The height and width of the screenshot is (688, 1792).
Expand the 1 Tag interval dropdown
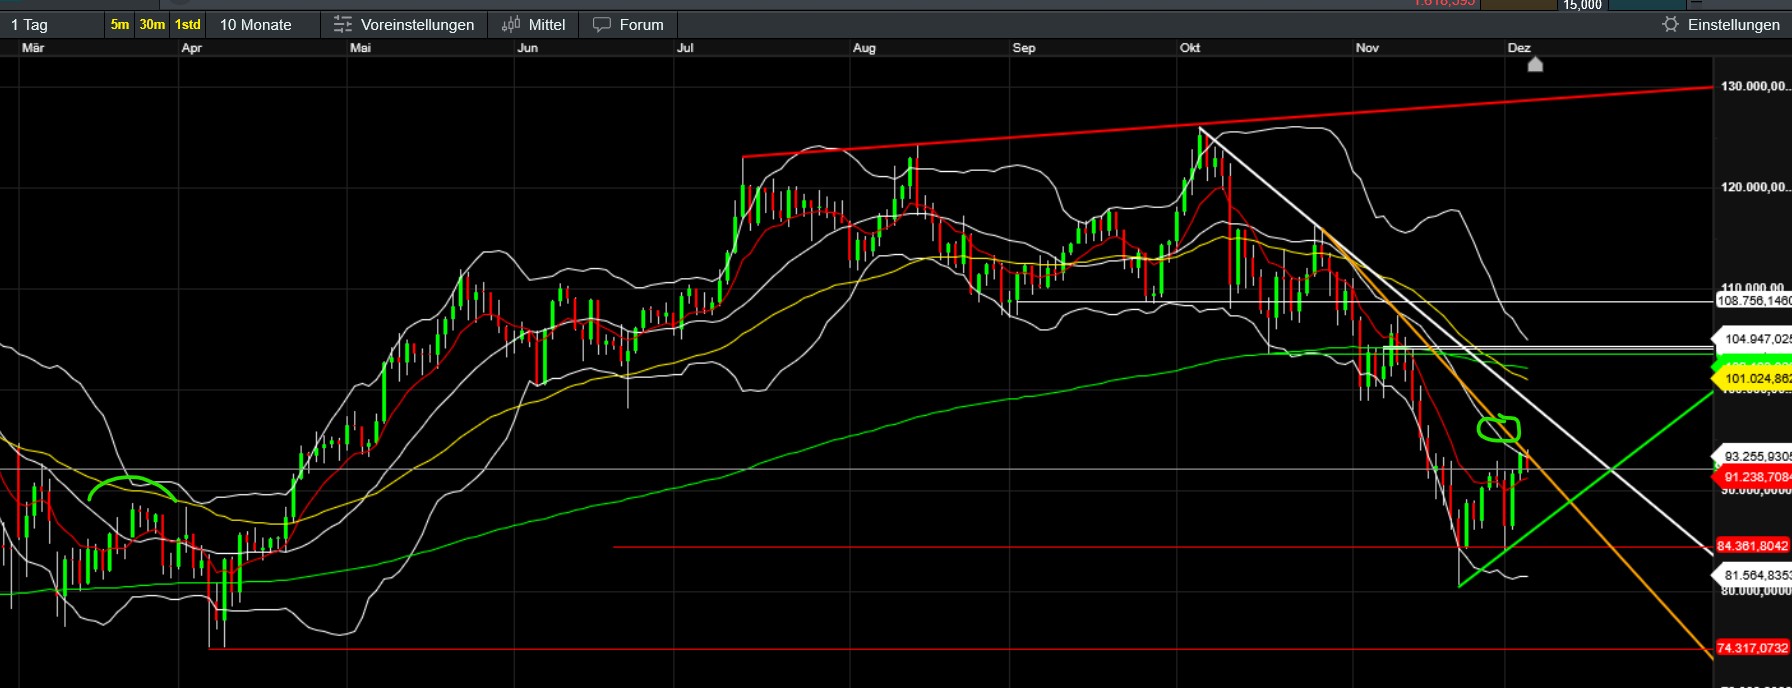click(52, 24)
